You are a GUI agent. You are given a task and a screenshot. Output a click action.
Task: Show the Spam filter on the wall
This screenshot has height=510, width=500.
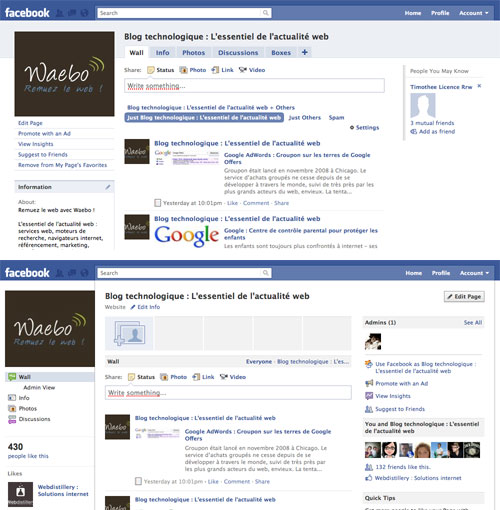point(336,118)
